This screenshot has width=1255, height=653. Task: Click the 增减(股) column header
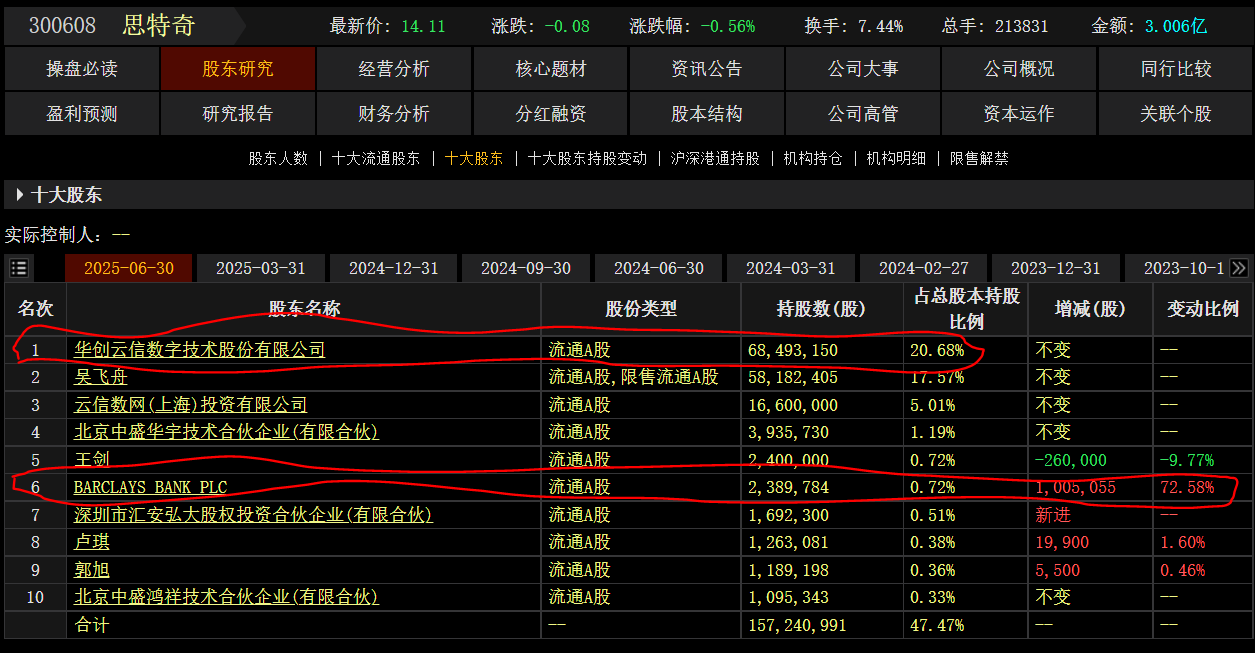pos(1090,309)
